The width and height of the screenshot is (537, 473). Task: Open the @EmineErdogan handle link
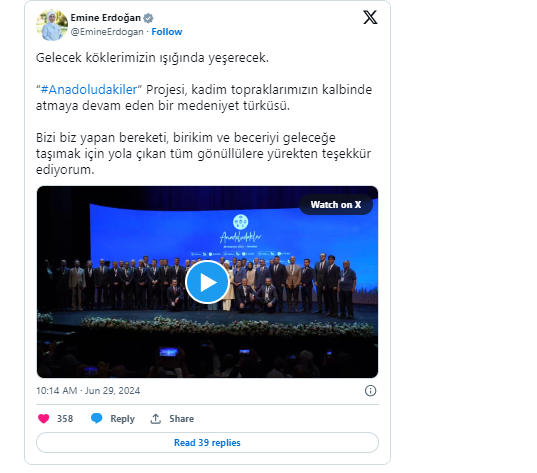pyautogui.click(x=107, y=32)
